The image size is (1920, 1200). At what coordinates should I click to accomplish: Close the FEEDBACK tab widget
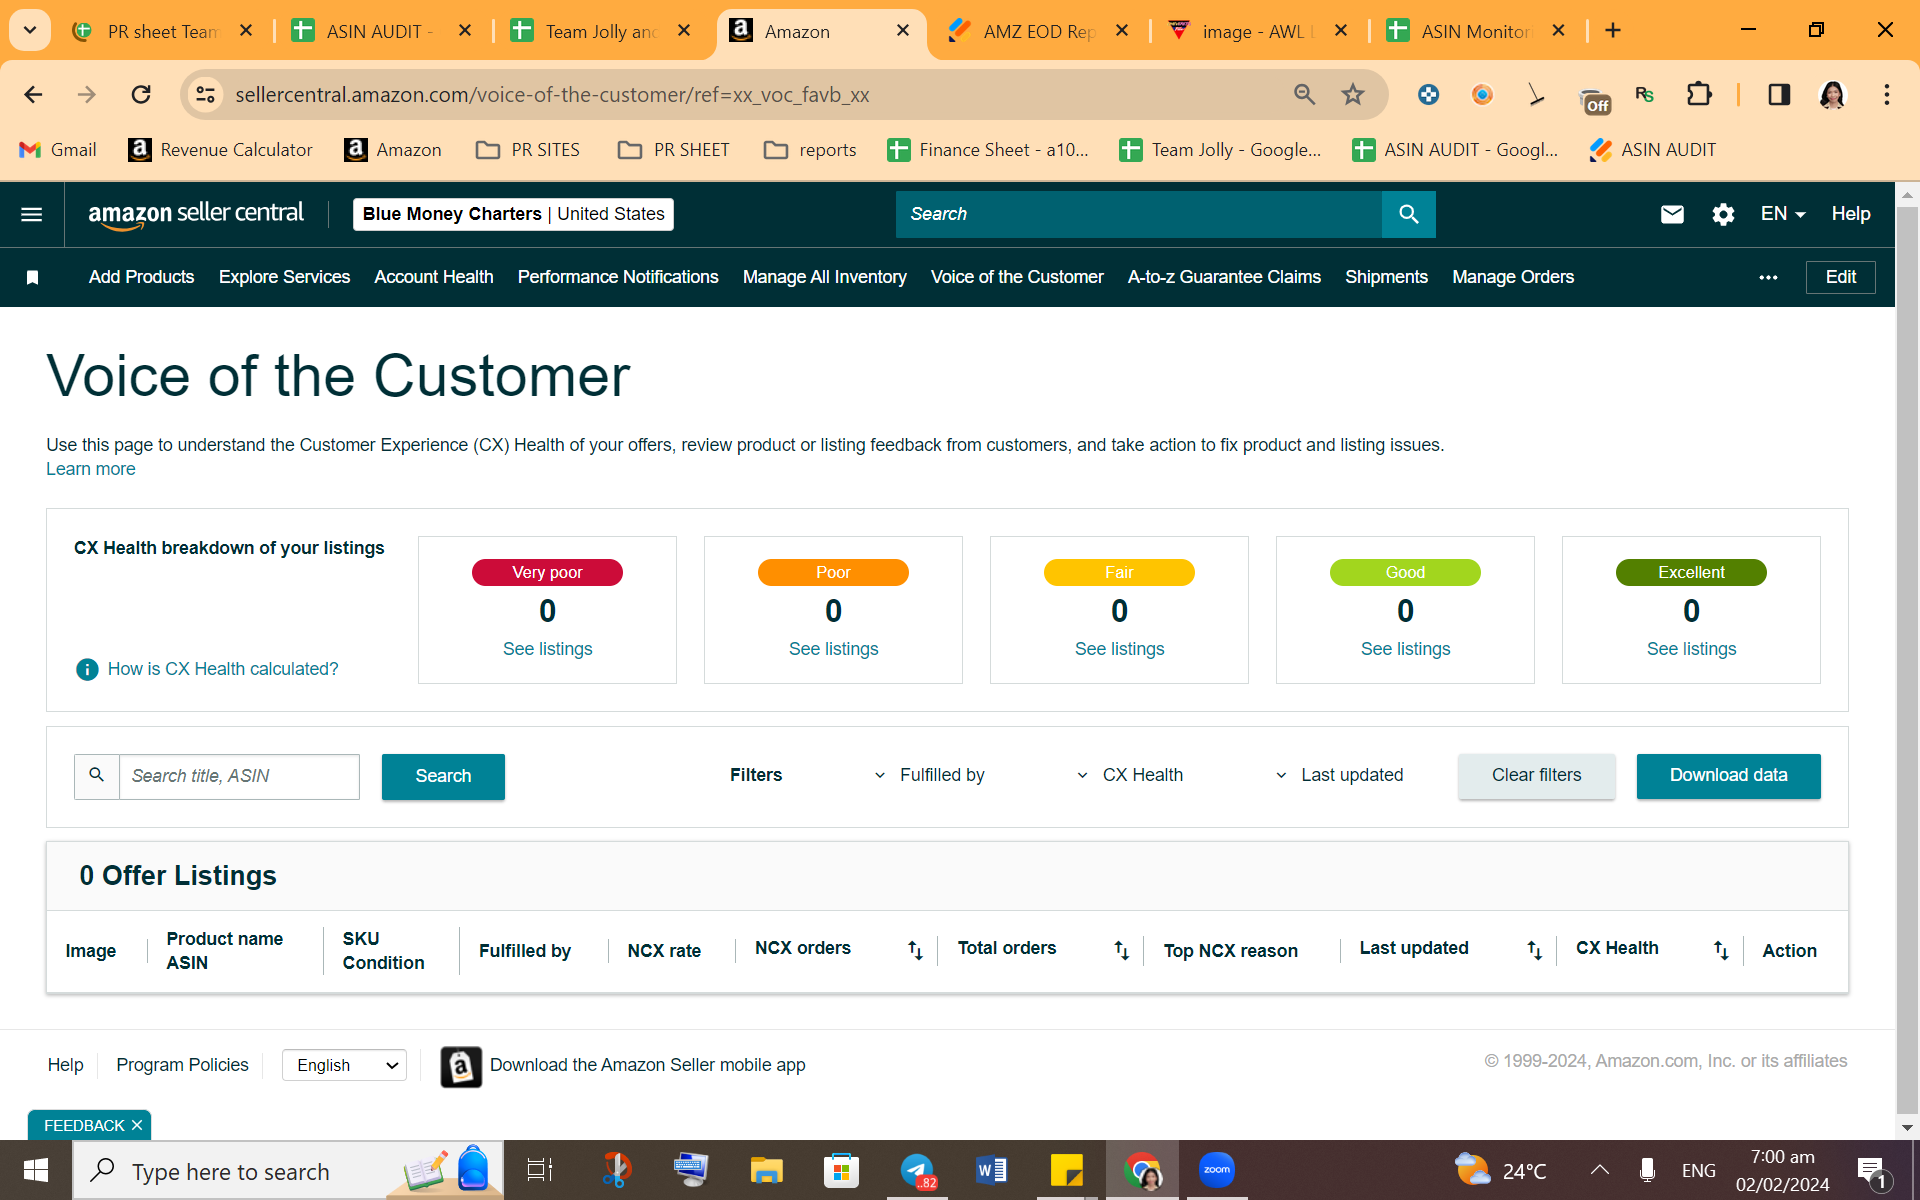(137, 1126)
